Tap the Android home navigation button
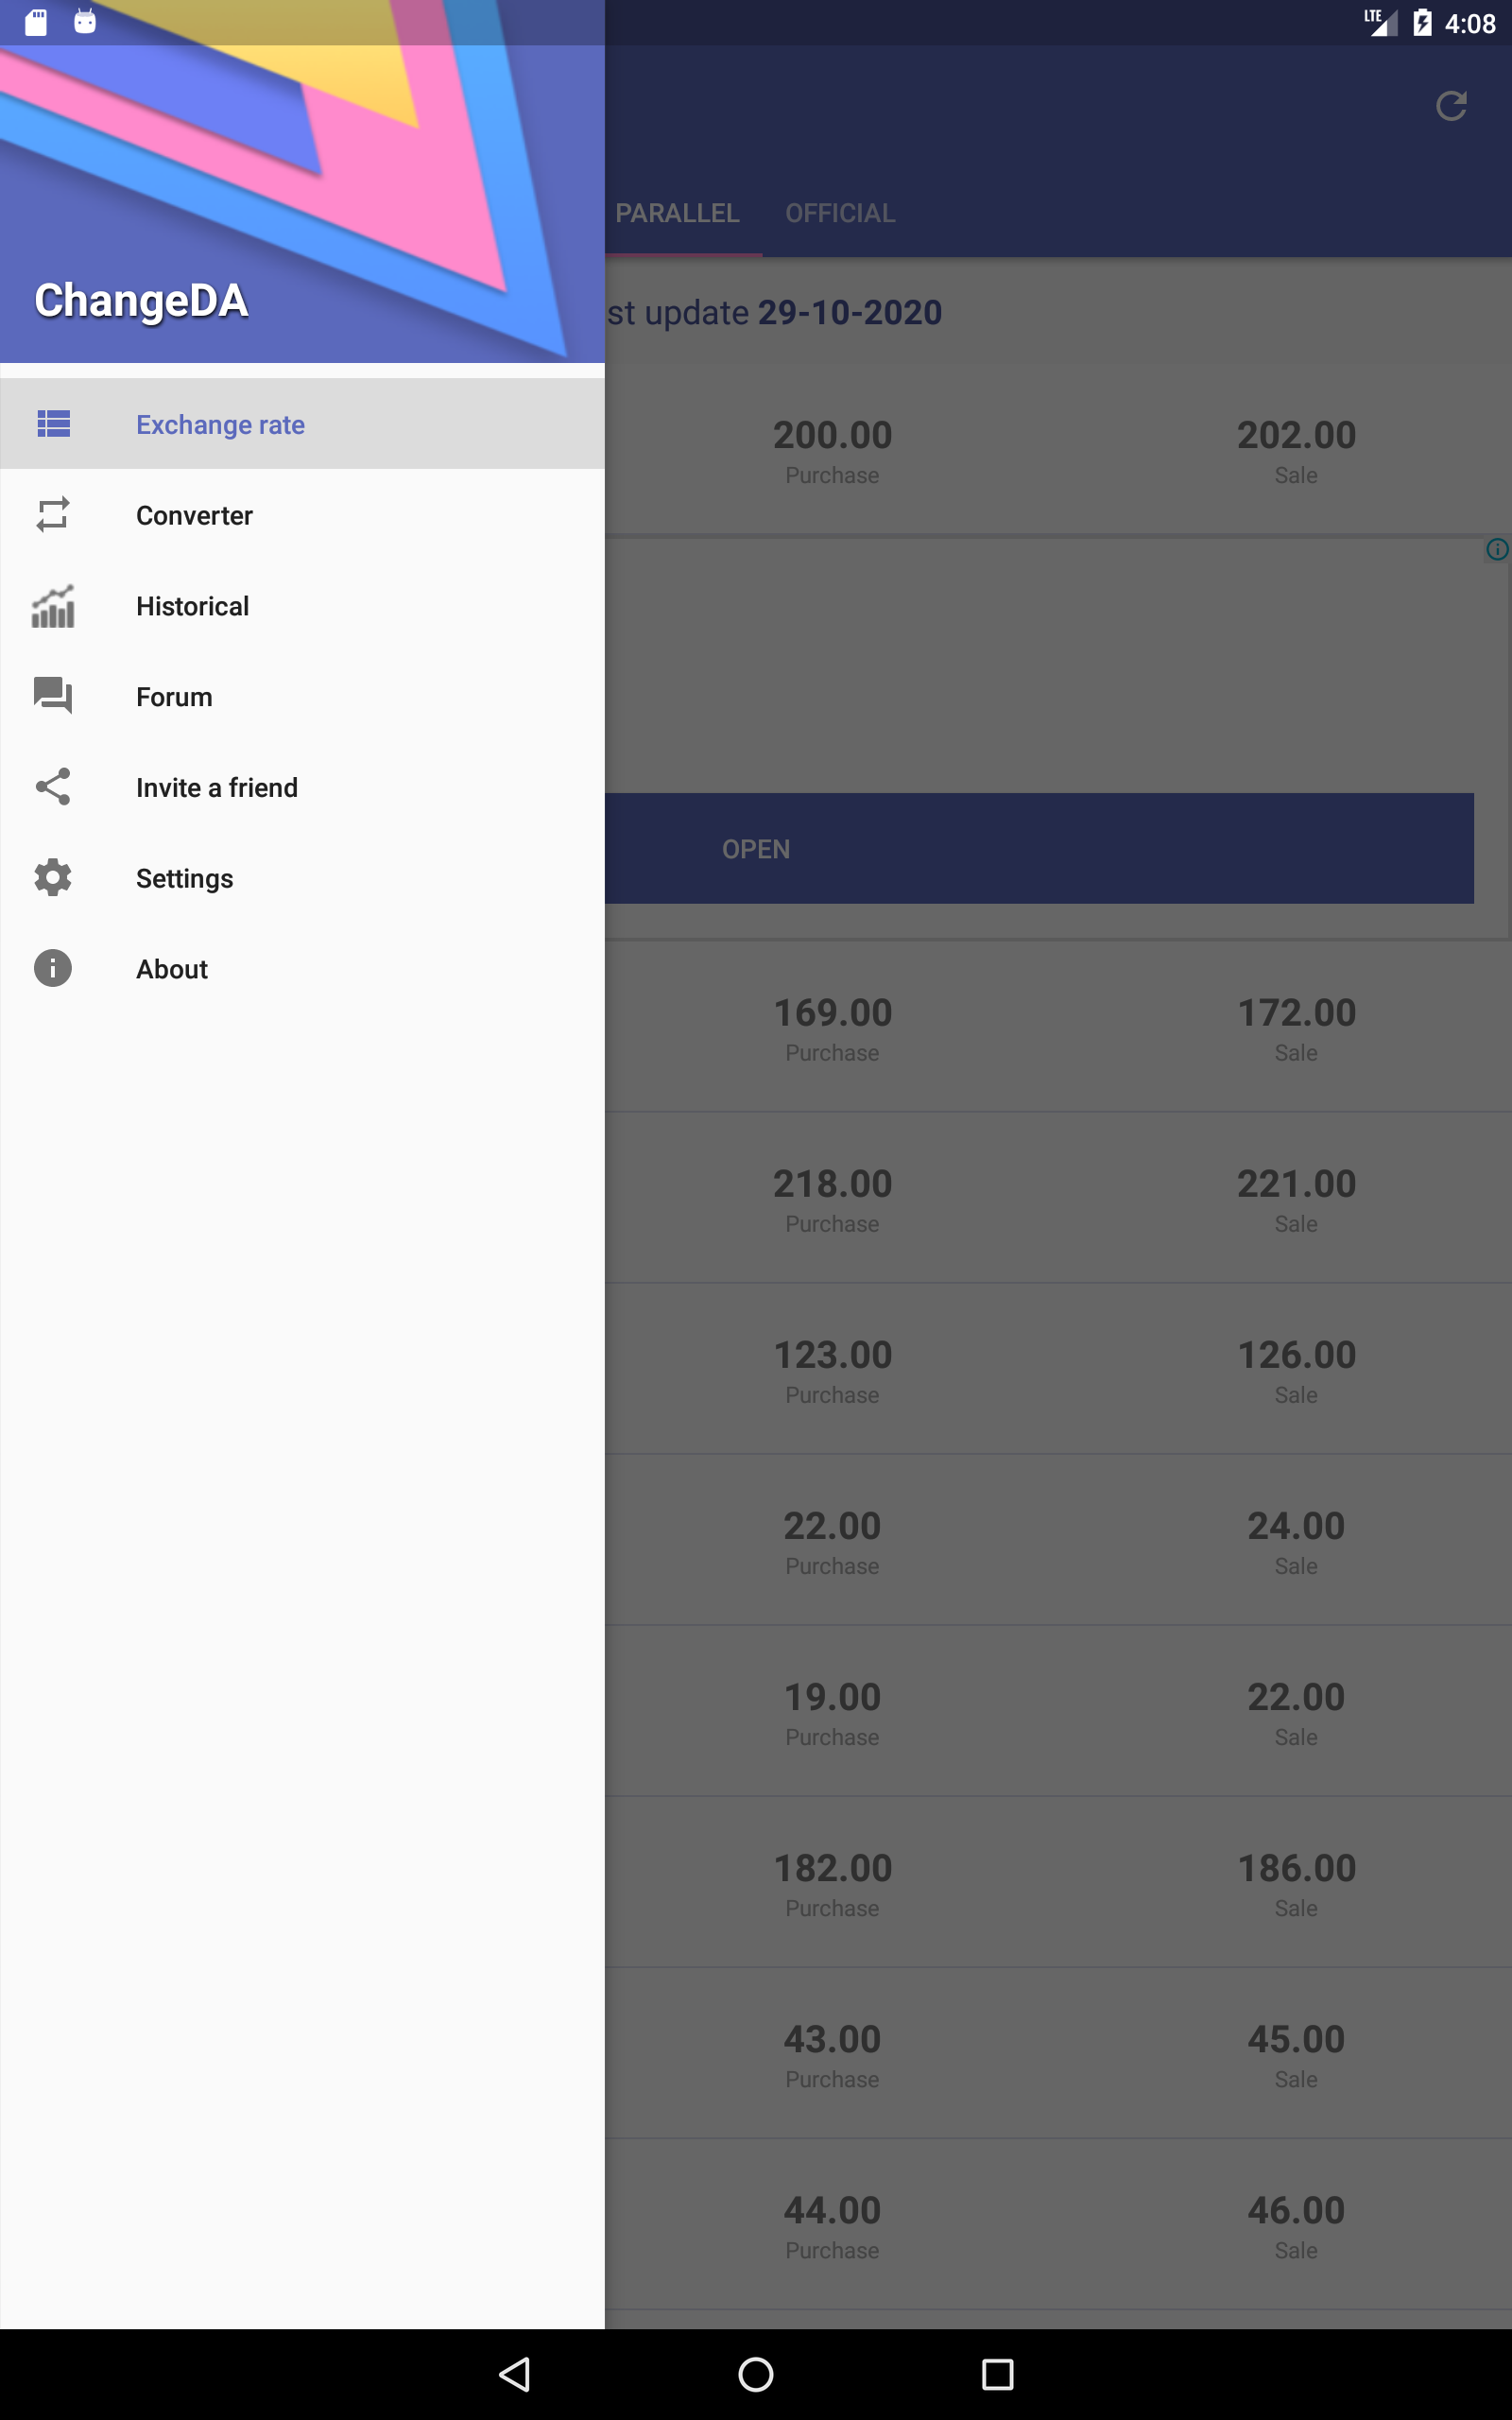Screen dimensions: 1512x2420 (756, 2374)
